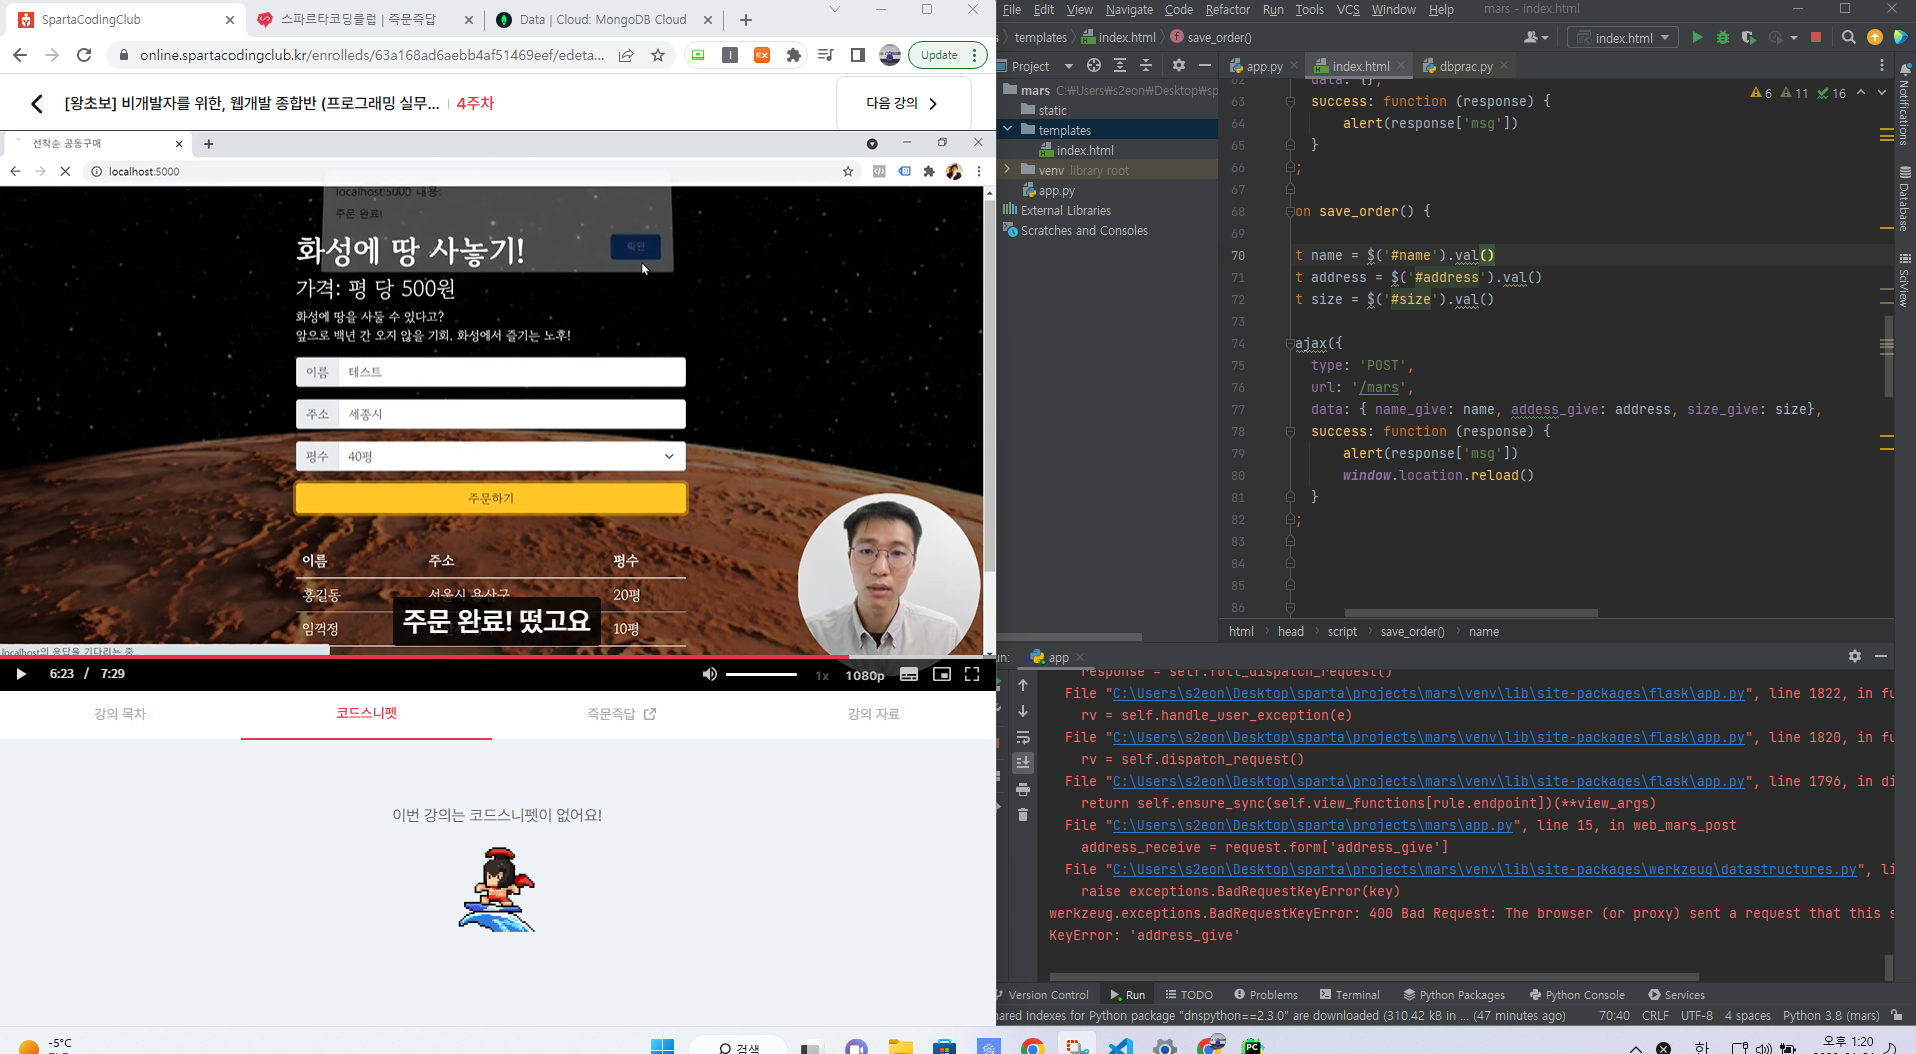Open playback speed 1x selector

pos(822,675)
